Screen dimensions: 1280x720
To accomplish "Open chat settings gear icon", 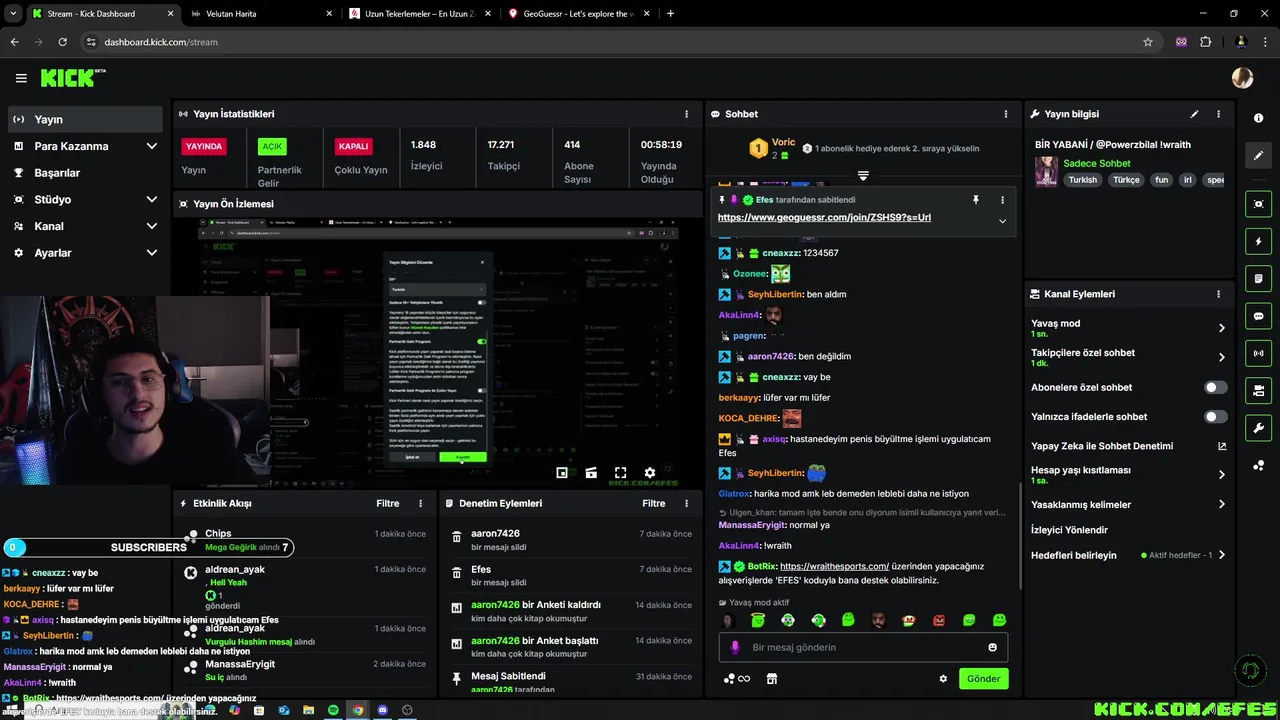I will point(943,679).
